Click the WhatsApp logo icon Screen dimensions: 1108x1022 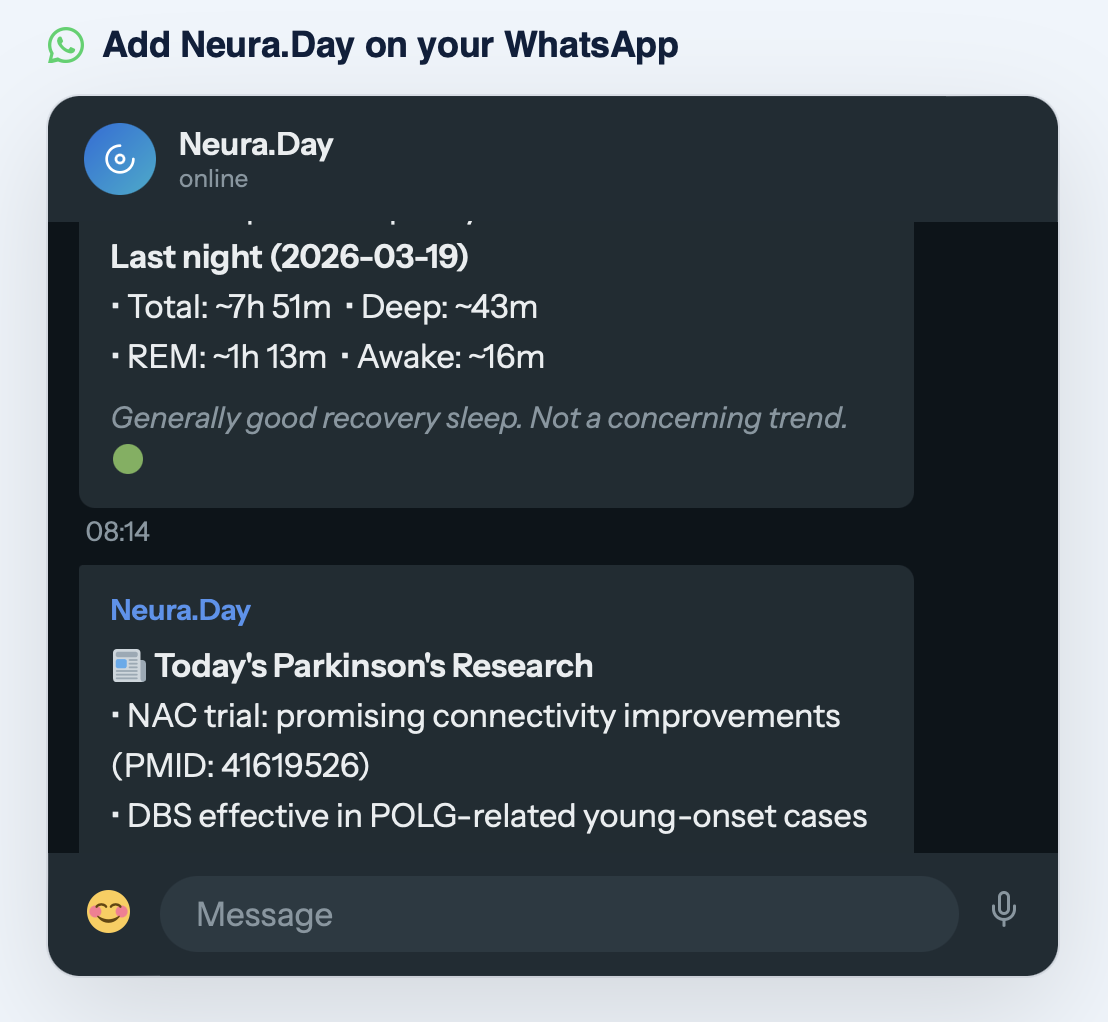(x=66, y=45)
